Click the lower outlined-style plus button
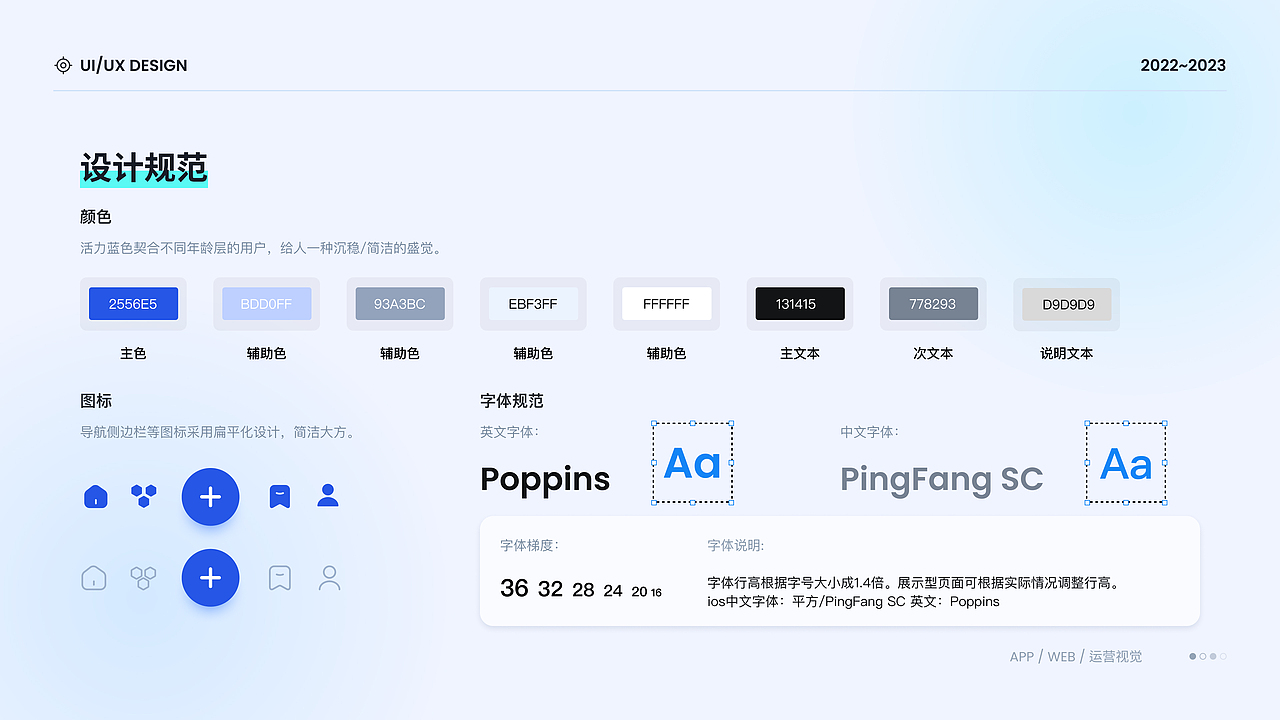Image resolution: width=1280 pixels, height=720 pixels. click(x=210, y=577)
